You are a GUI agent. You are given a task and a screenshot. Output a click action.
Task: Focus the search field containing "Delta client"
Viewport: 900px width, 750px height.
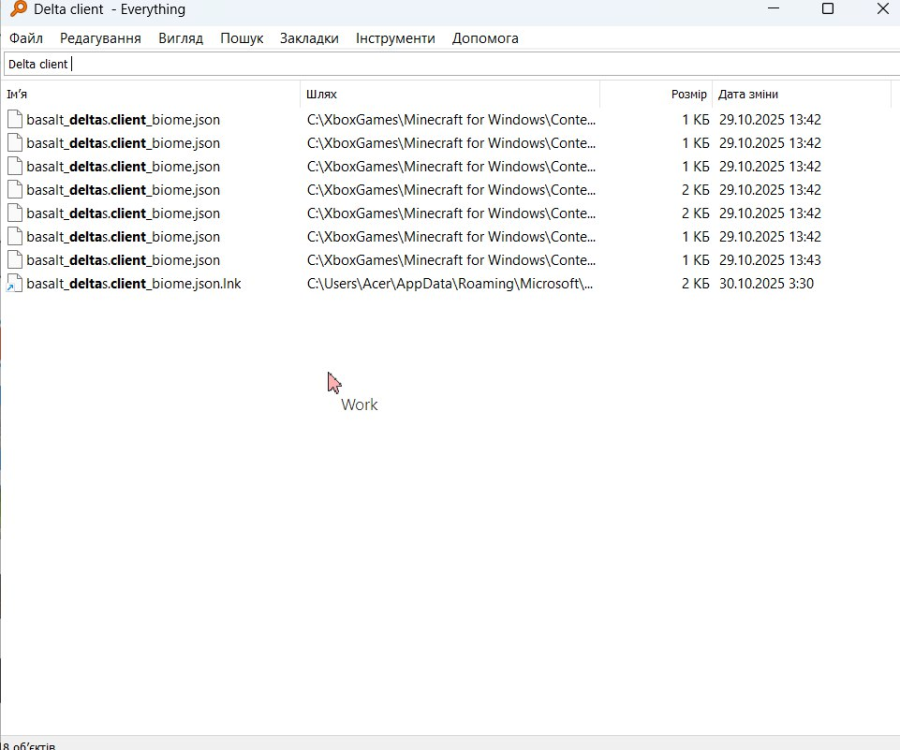coord(451,64)
